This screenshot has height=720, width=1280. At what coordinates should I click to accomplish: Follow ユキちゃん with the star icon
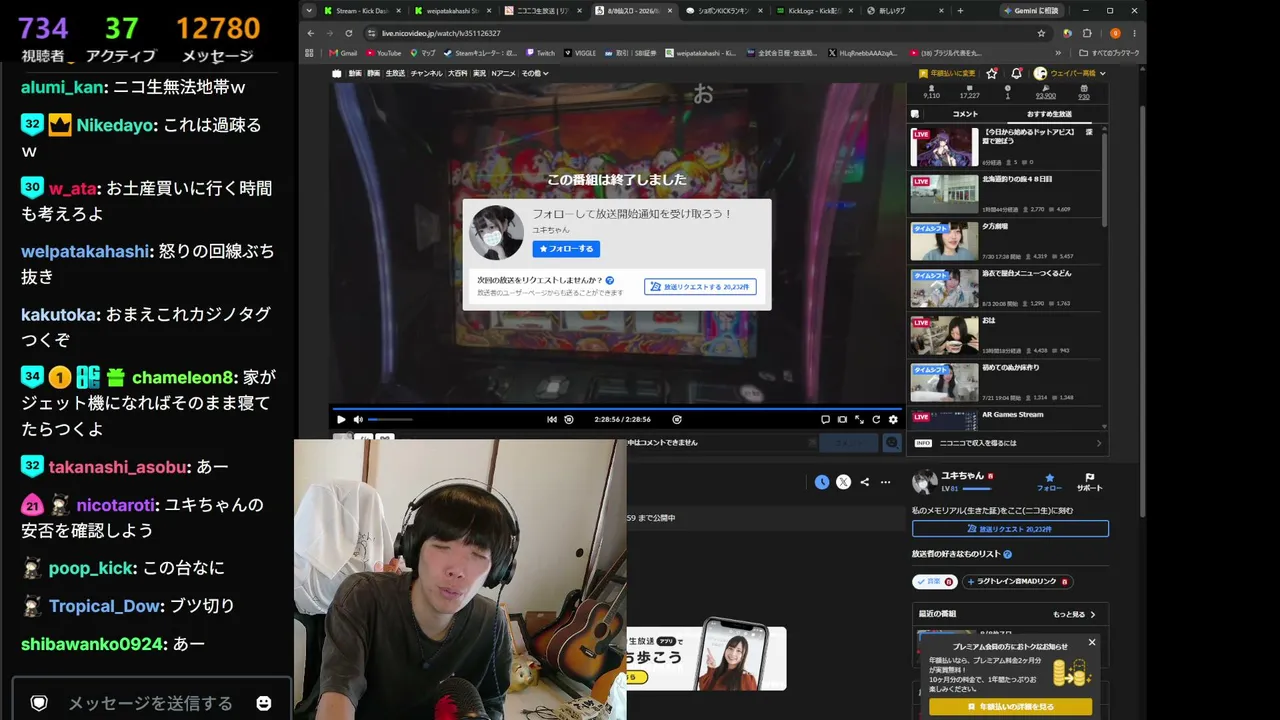click(x=1049, y=481)
